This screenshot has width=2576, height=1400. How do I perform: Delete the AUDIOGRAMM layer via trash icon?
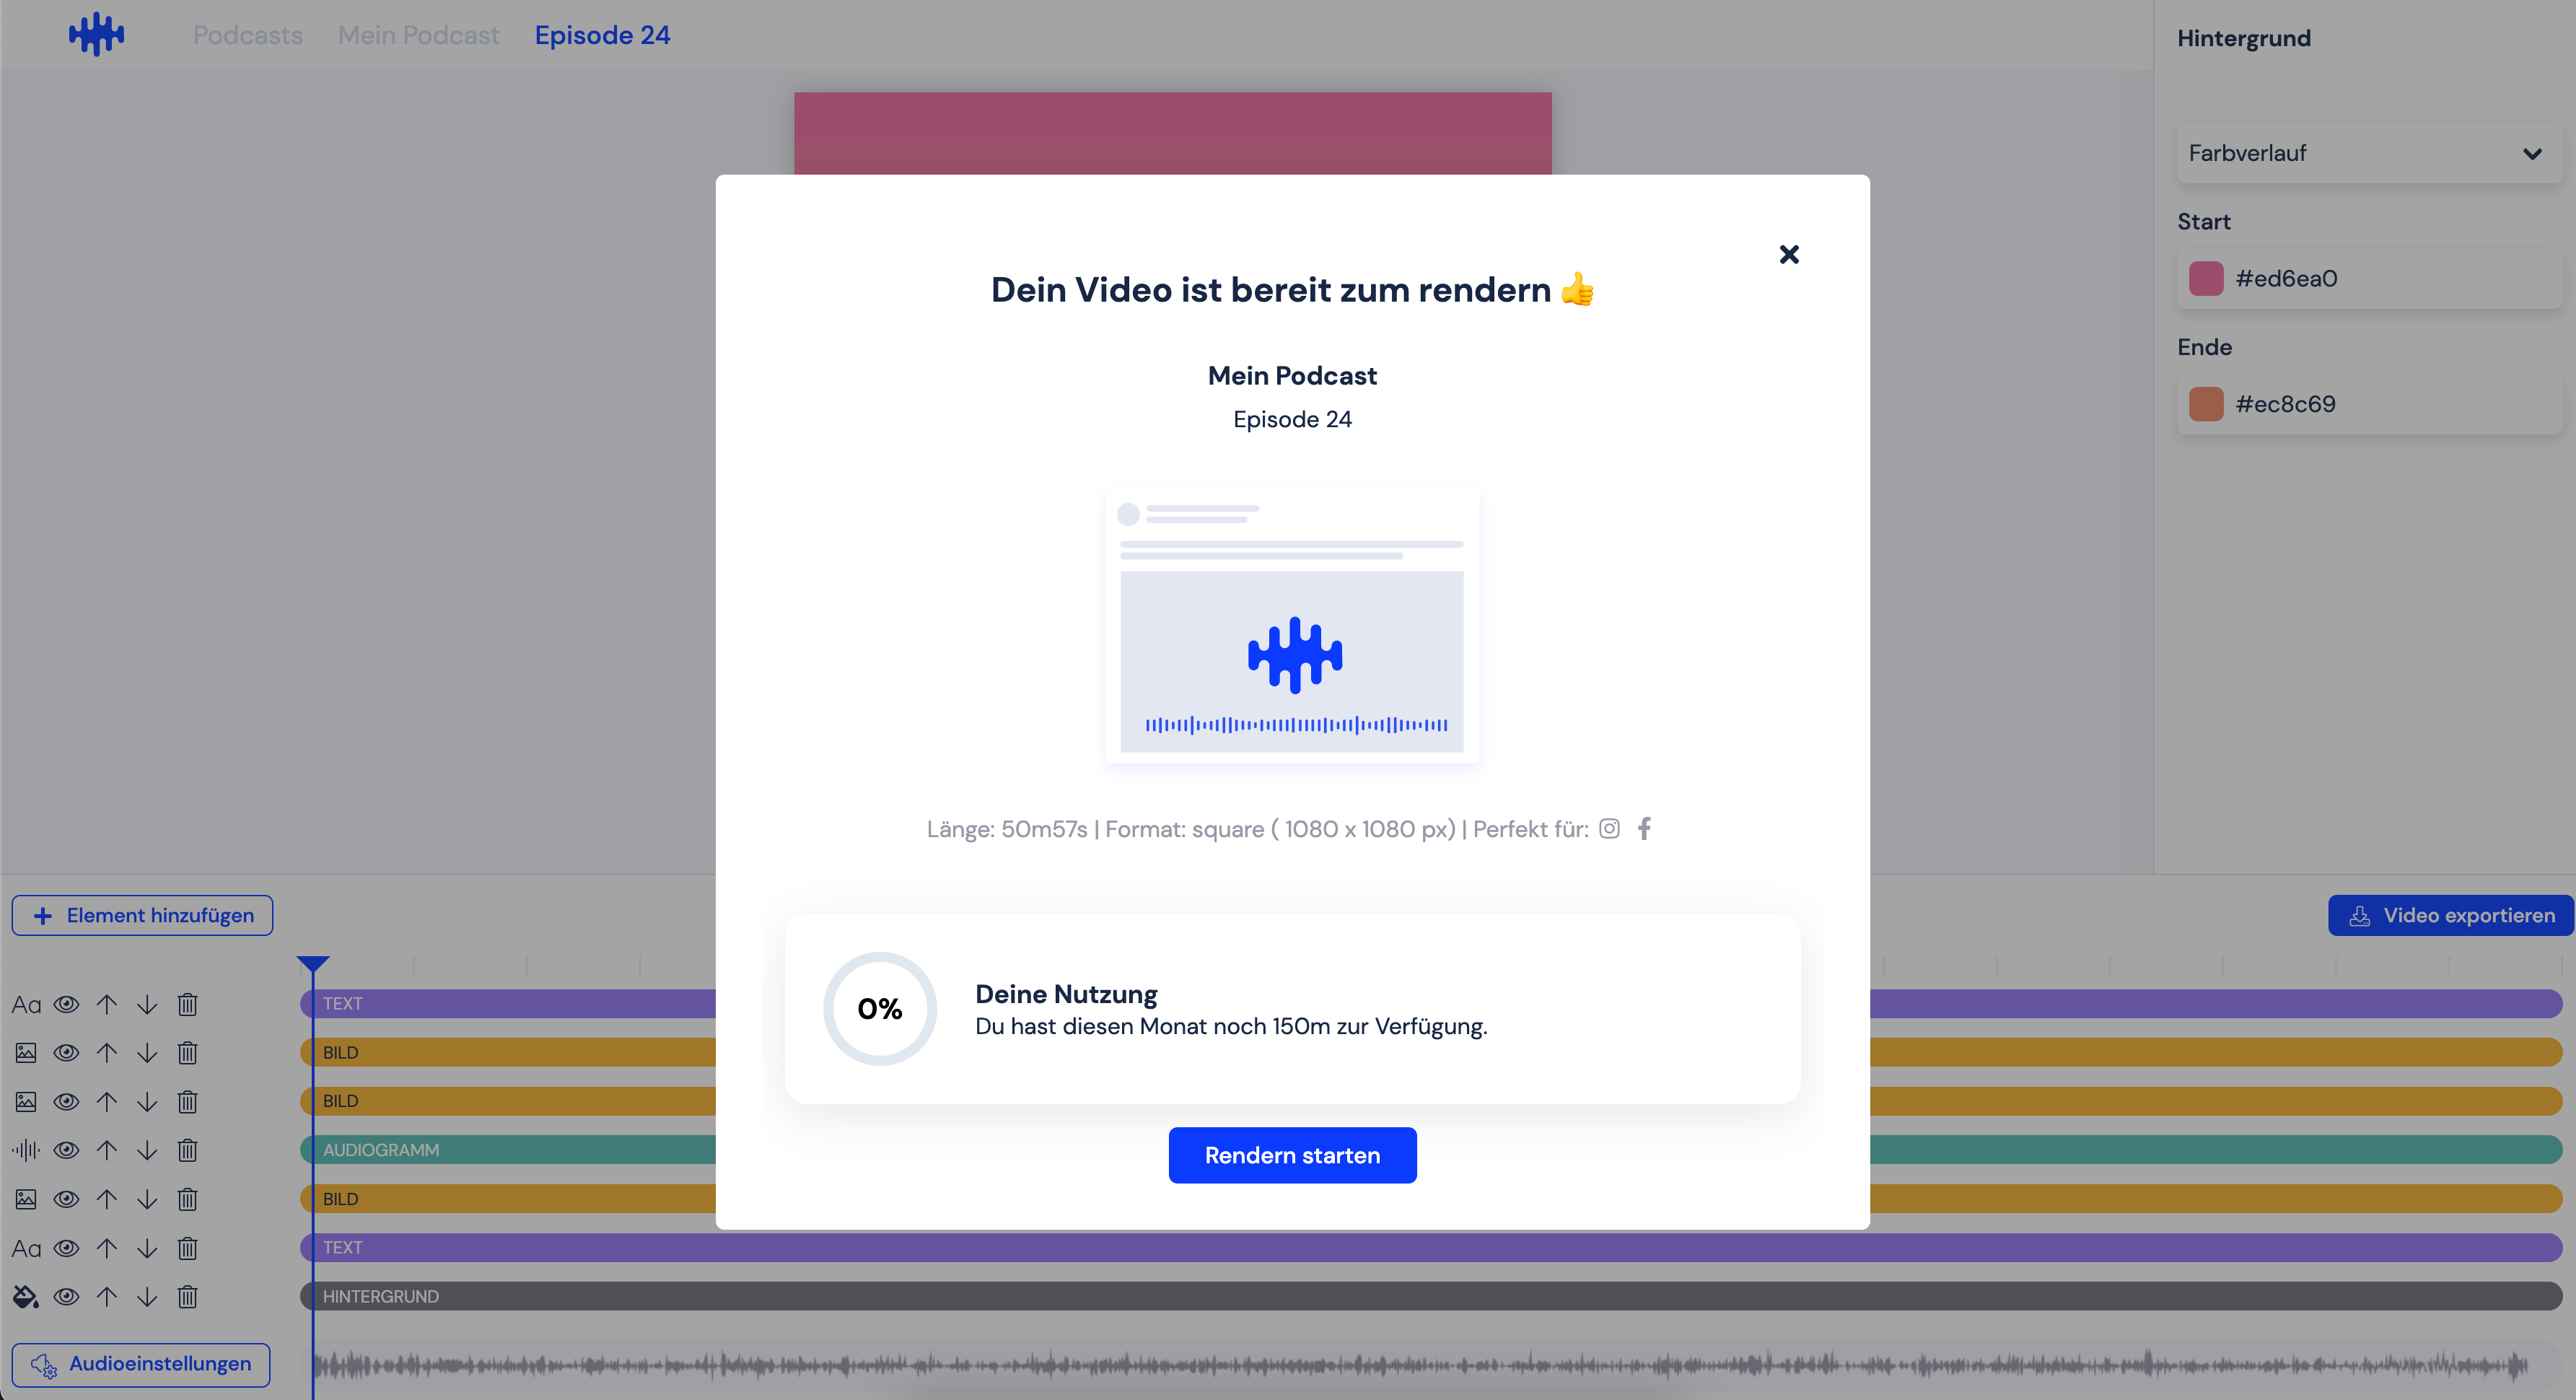click(x=187, y=1150)
